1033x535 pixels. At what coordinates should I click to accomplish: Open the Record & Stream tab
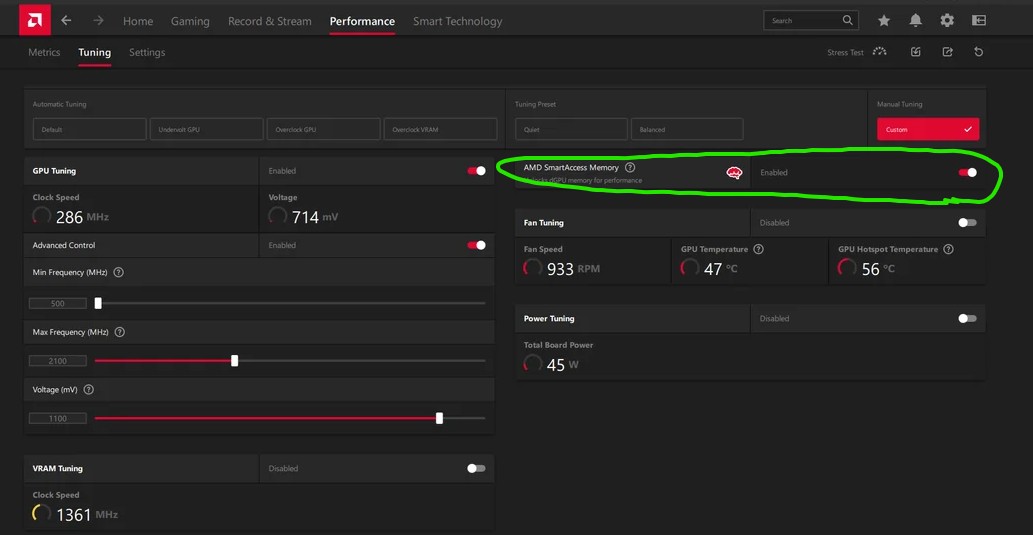[x=269, y=21]
